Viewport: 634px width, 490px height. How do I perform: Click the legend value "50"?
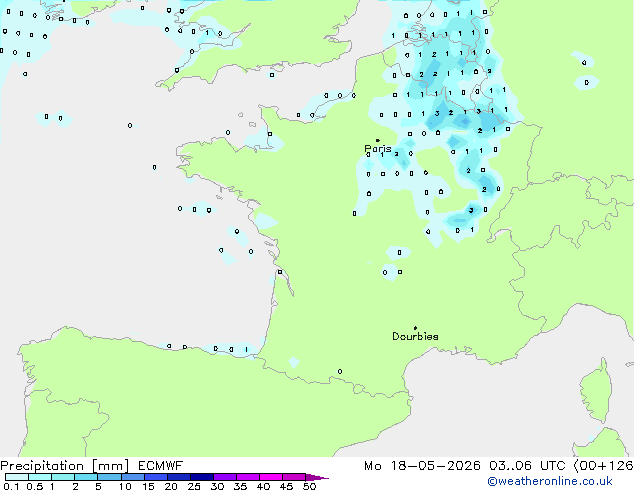(x=309, y=486)
